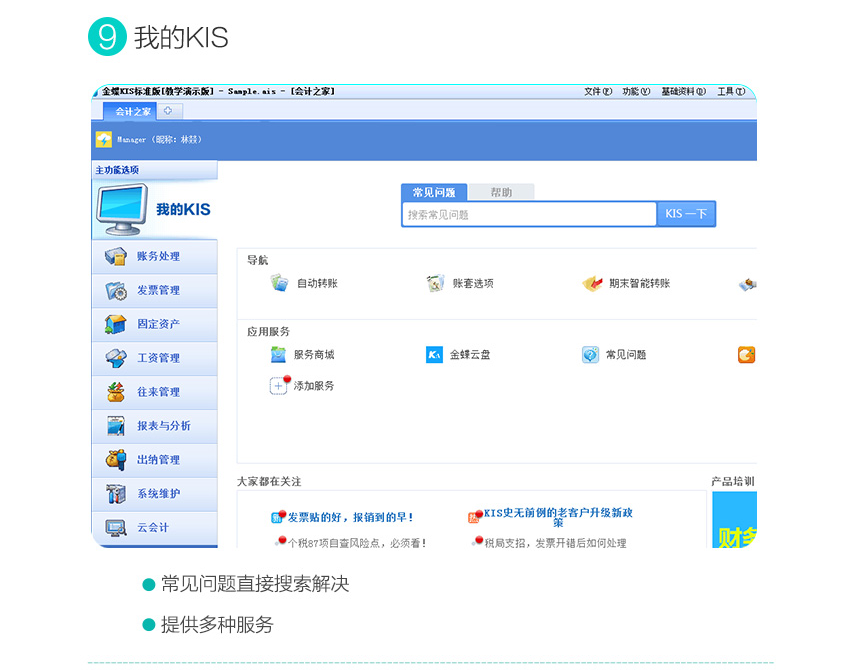This screenshot has width=854, height=670.
Task: Switch to the 帮助 tab
Action: [x=501, y=192]
